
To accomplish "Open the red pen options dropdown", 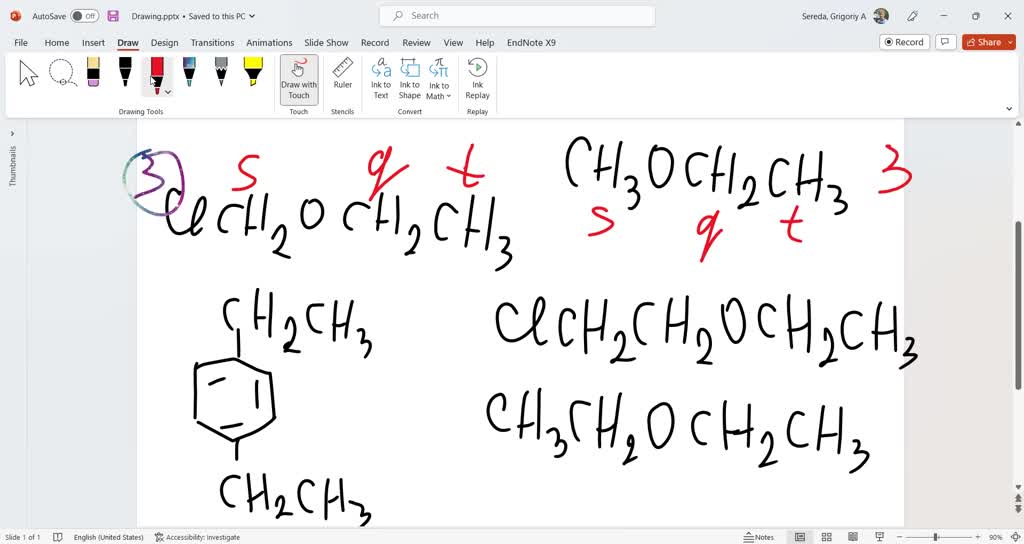I will (168, 92).
